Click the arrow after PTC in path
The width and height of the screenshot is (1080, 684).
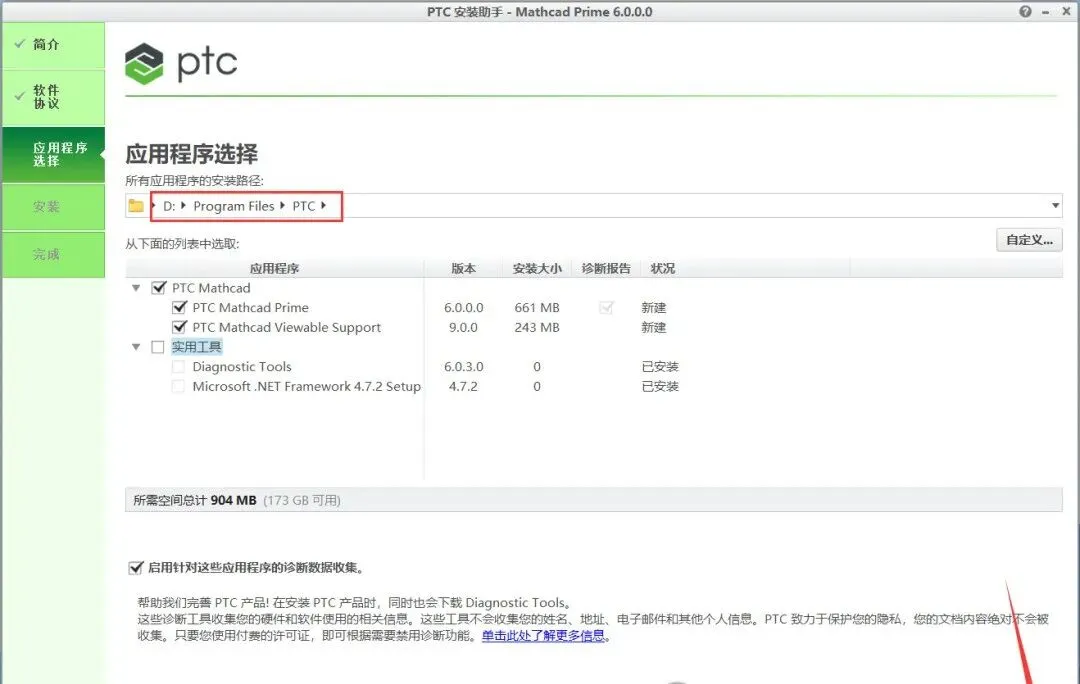pos(323,205)
